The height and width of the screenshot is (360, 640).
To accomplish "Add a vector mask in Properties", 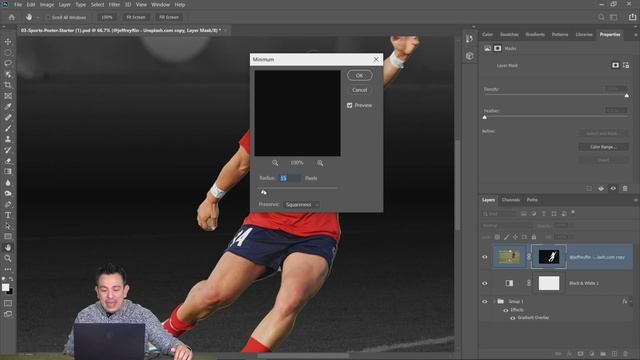I will coord(626,65).
